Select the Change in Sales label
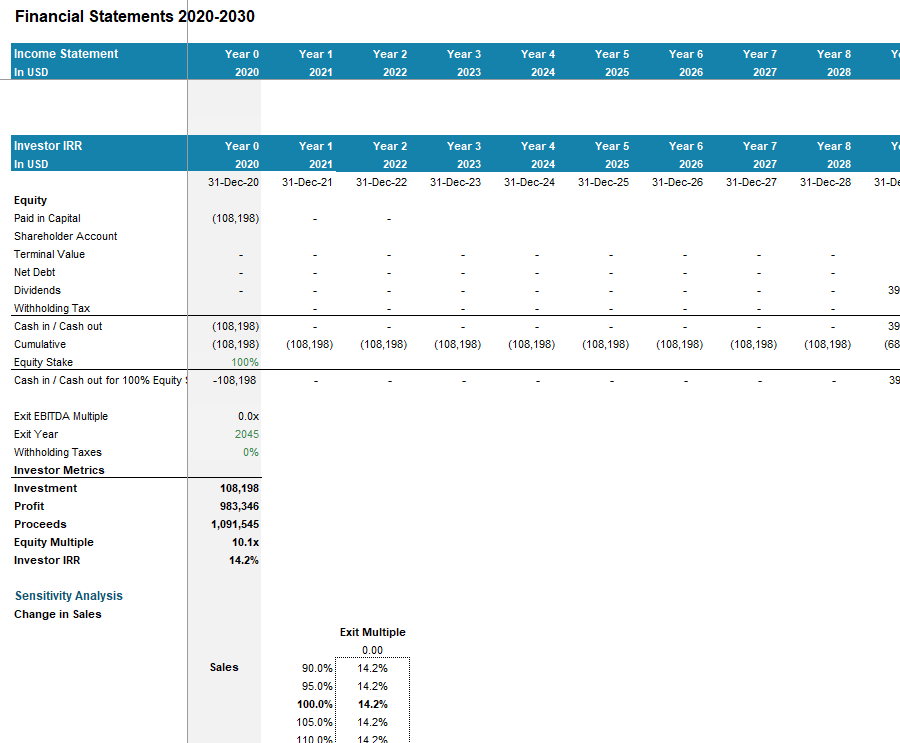This screenshot has width=900, height=743. (57, 614)
